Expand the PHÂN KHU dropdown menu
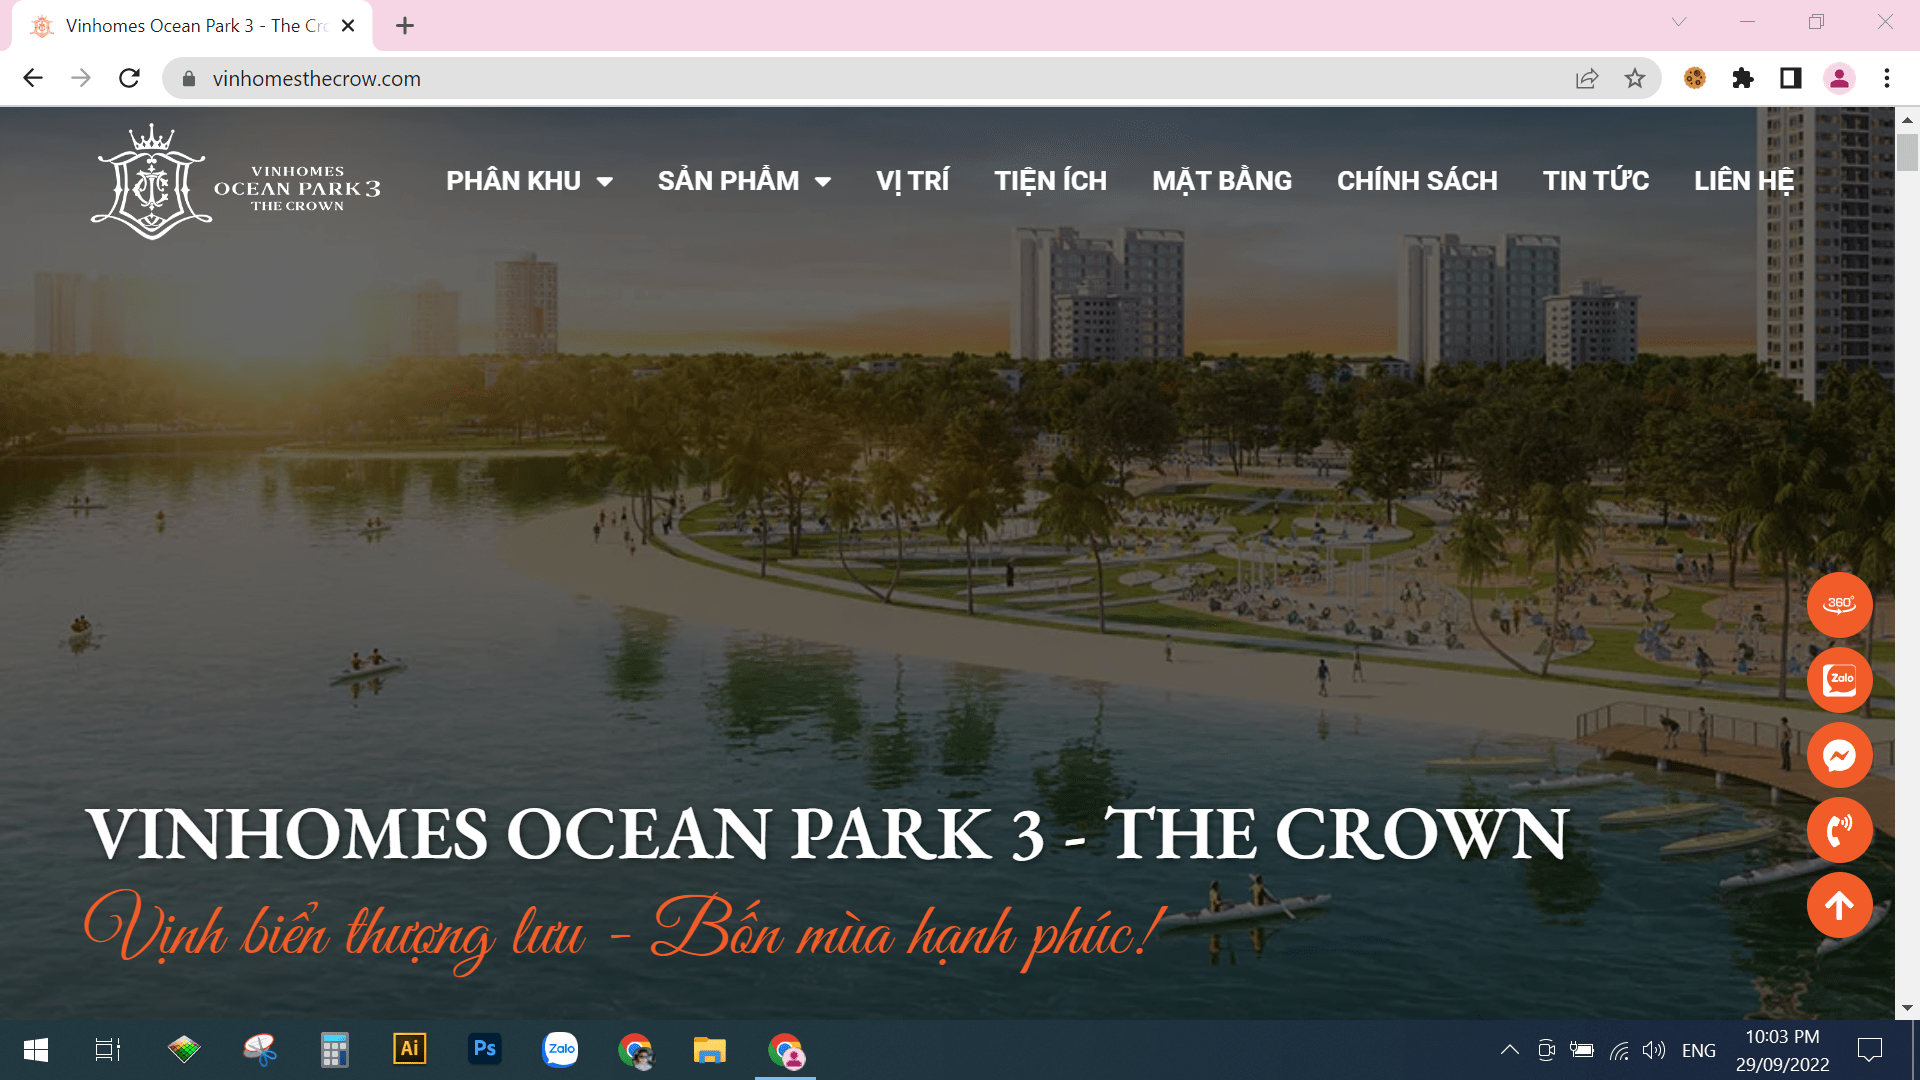This screenshot has width=1920, height=1080. (x=529, y=181)
